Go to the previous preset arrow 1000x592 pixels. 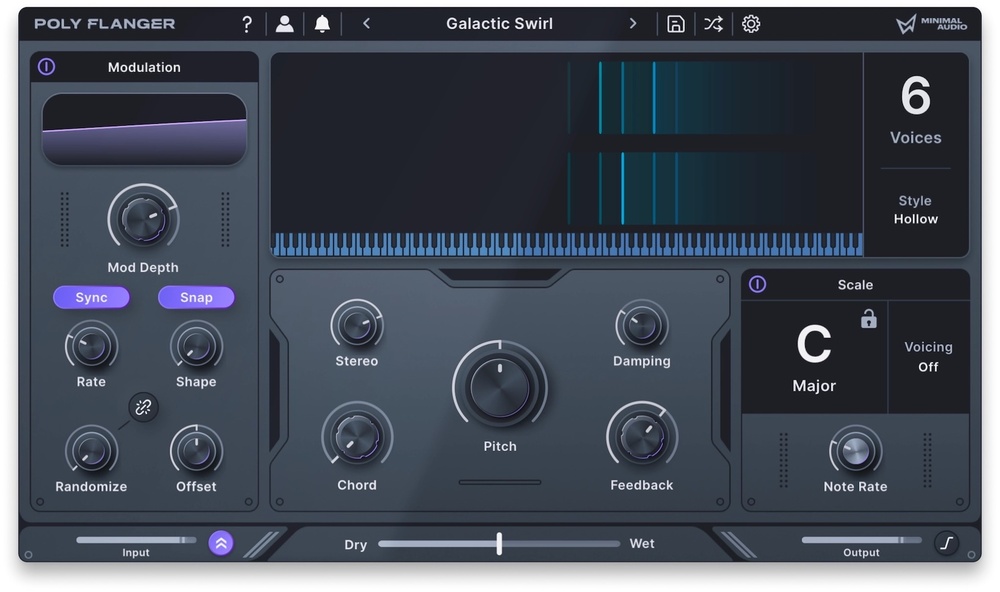tap(366, 24)
